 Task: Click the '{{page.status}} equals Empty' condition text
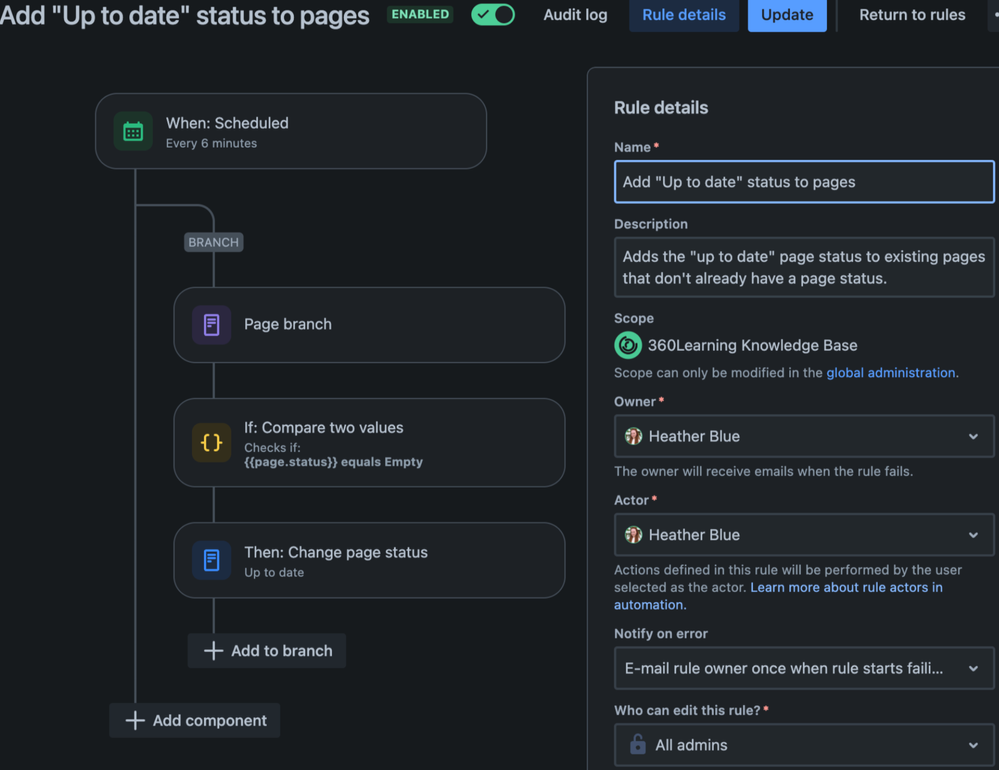coord(333,462)
